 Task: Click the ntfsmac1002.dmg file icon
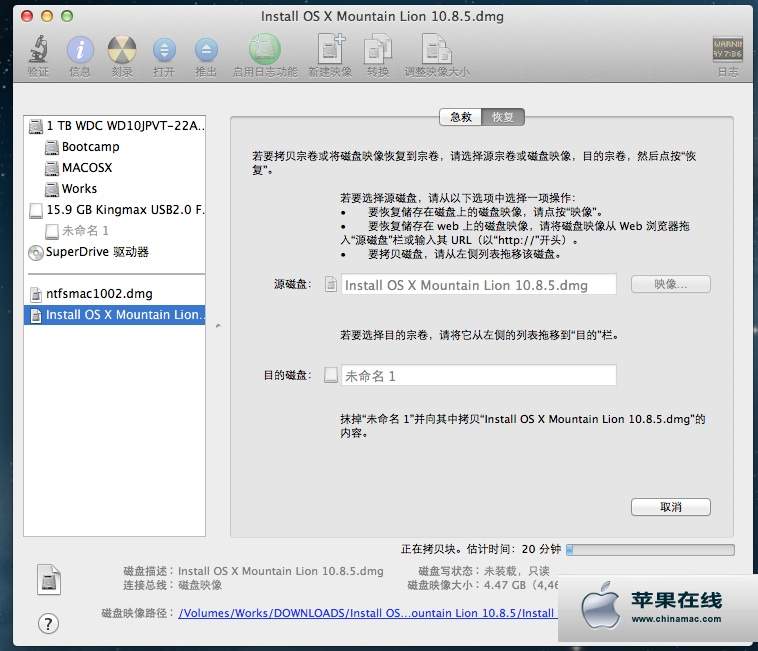tap(36, 294)
